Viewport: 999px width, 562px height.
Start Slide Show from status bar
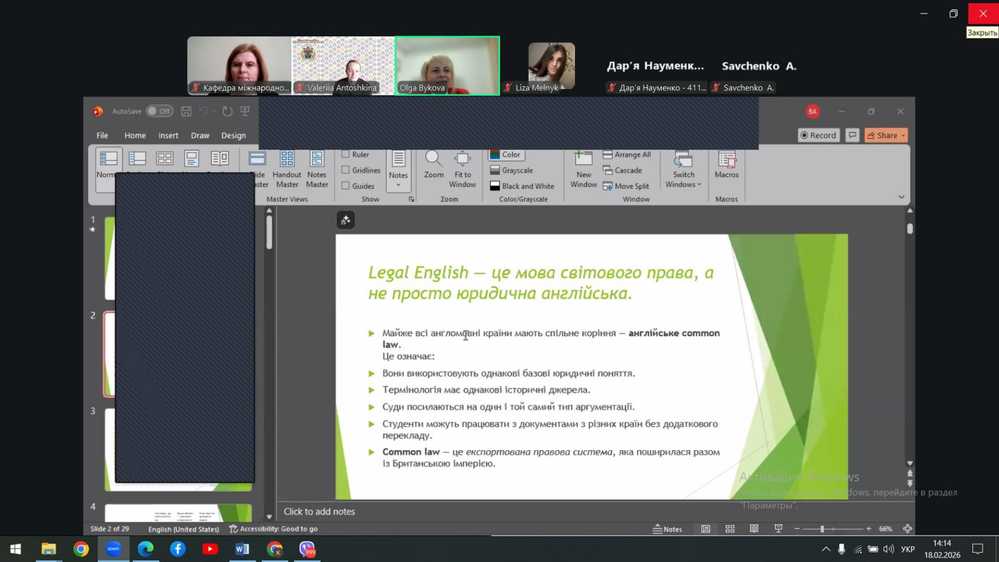[778, 529]
